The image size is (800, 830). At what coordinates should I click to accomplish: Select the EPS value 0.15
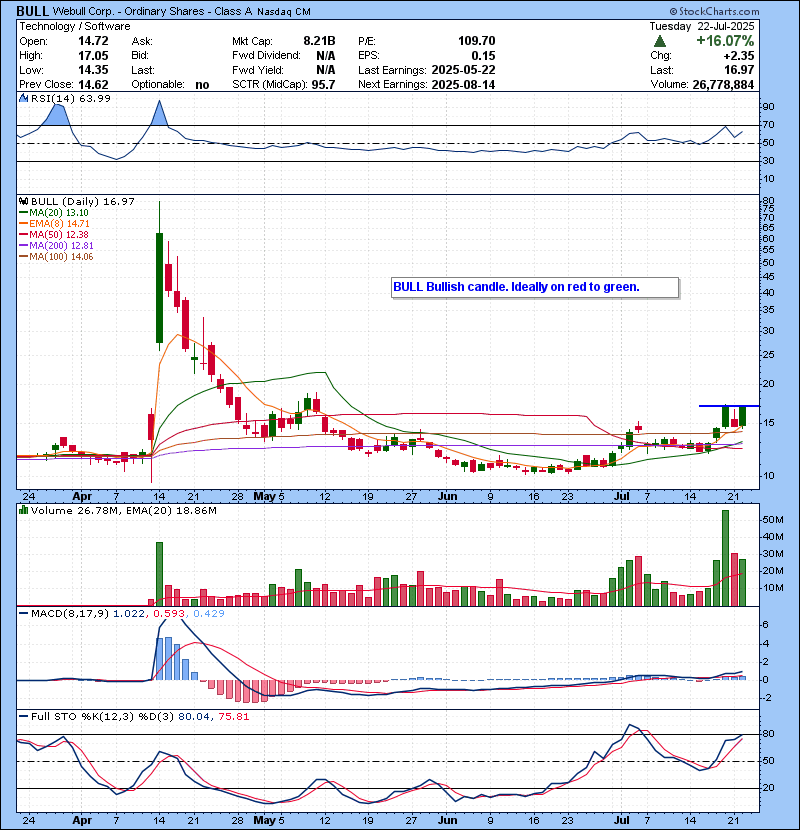pyautogui.click(x=483, y=56)
